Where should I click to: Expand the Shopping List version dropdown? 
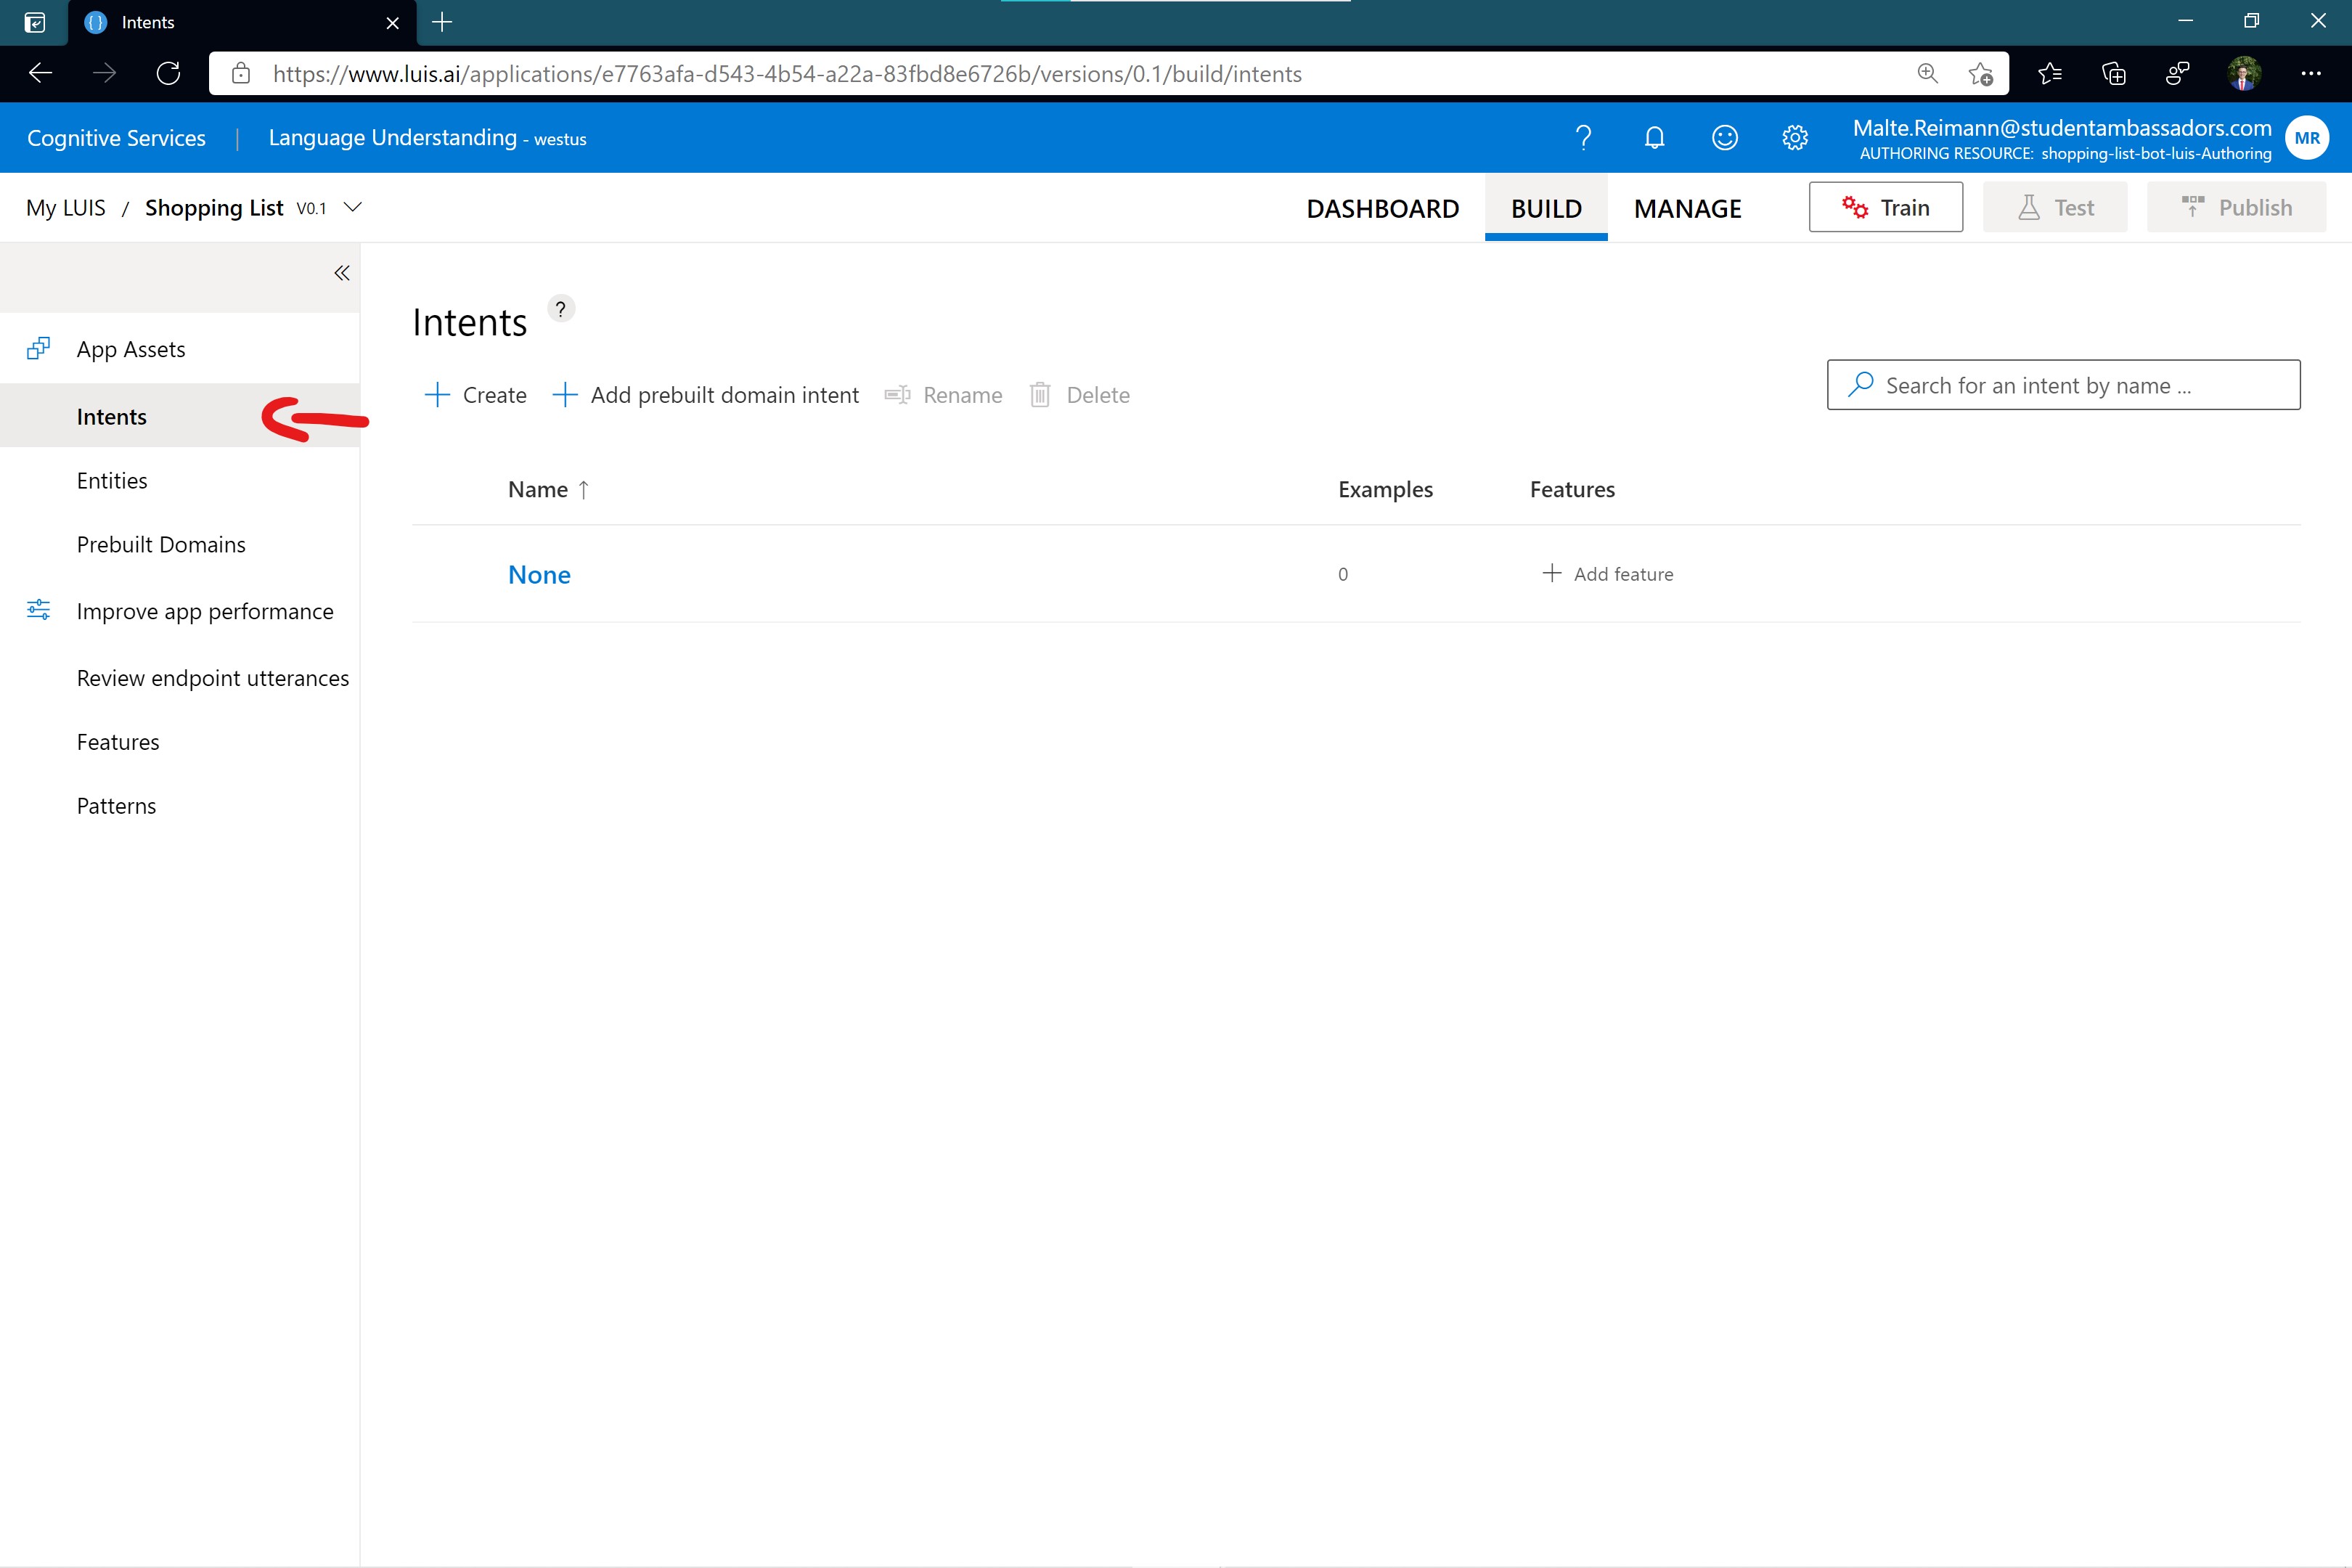point(354,206)
